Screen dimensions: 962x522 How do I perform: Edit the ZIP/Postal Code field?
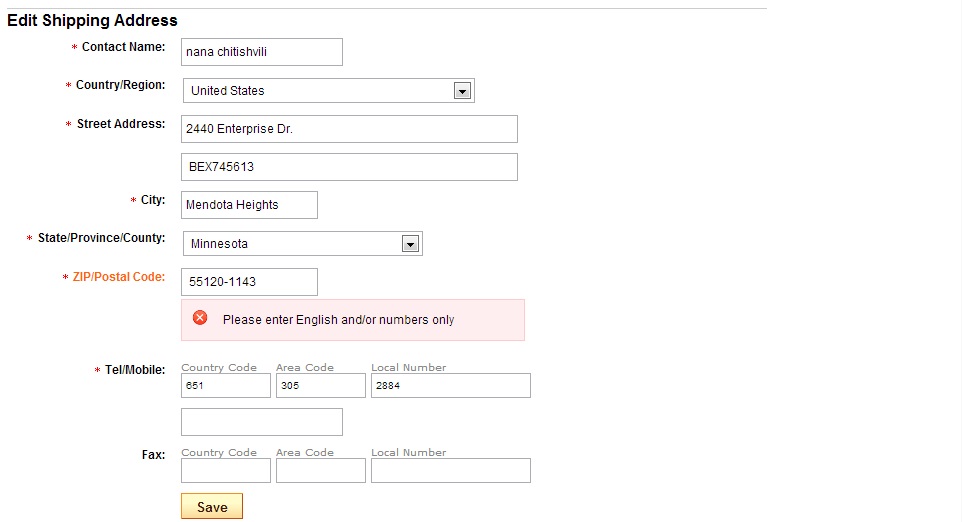249,282
